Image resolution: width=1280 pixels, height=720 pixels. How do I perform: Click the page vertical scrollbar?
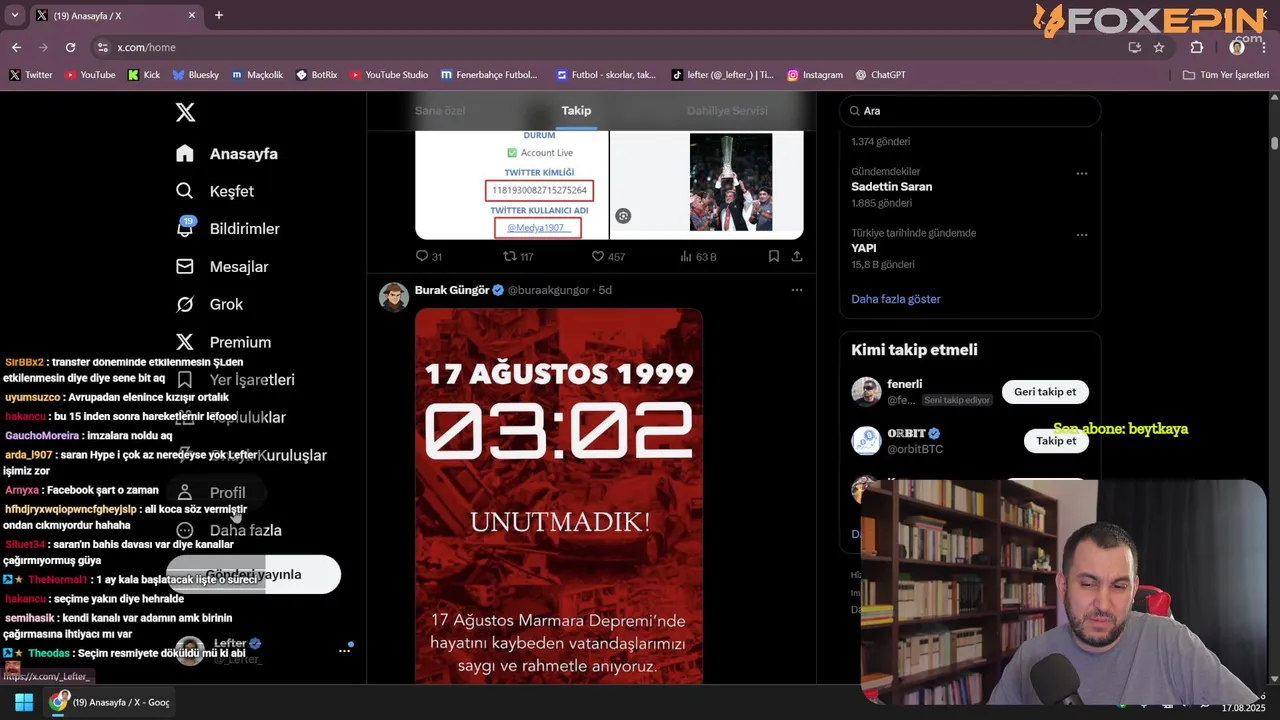[x=1274, y=142]
